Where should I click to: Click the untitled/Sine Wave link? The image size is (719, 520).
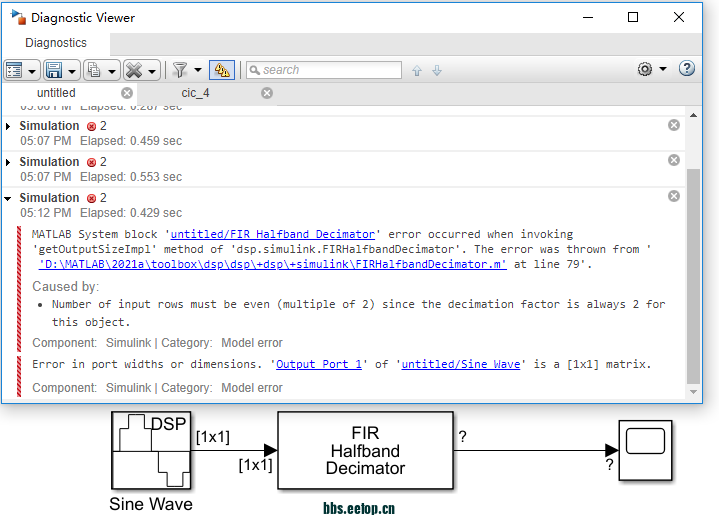coord(461,364)
